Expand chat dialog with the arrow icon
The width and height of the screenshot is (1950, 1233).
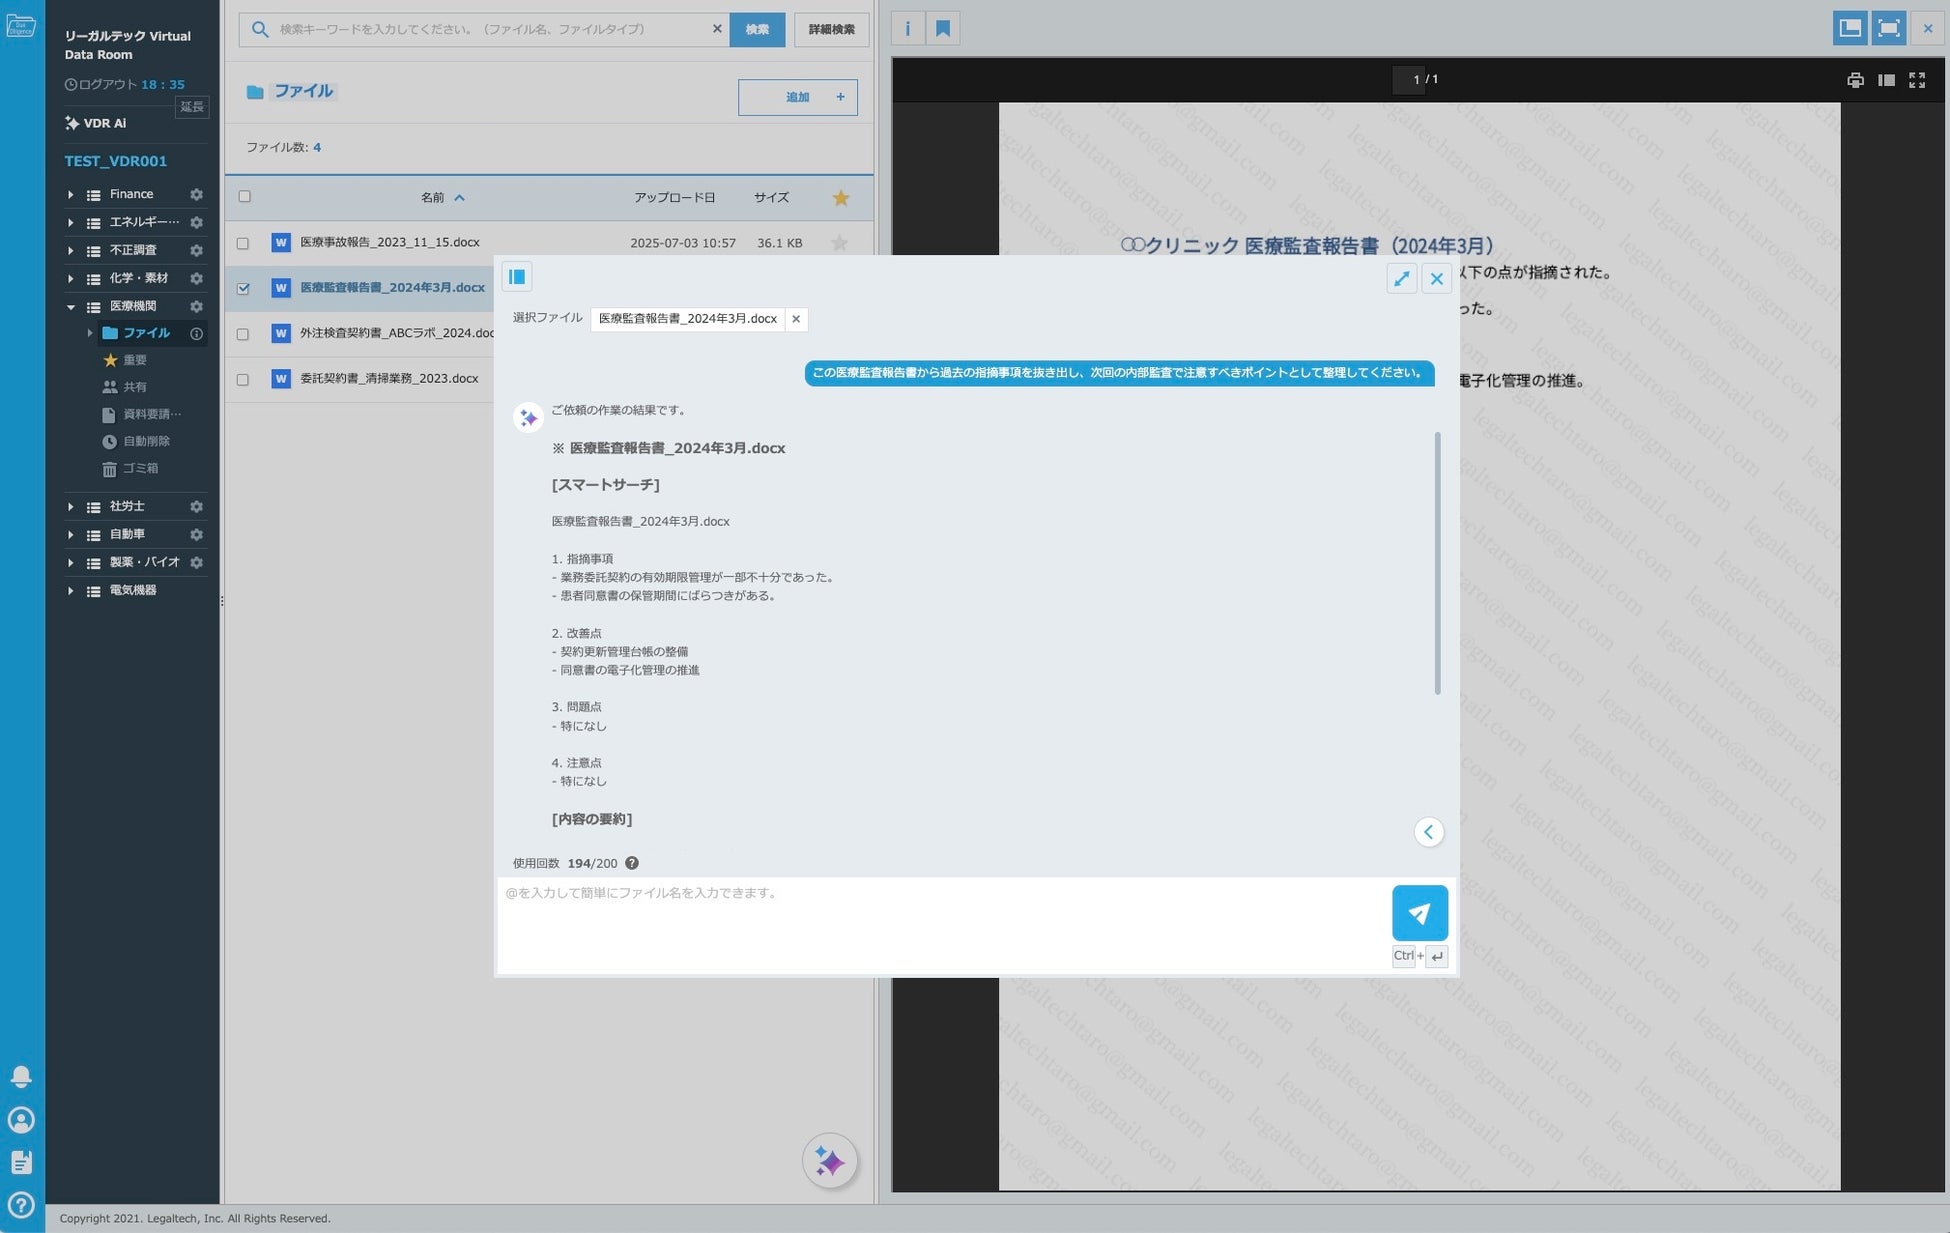pyautogui.click(x=1401, y=279)
